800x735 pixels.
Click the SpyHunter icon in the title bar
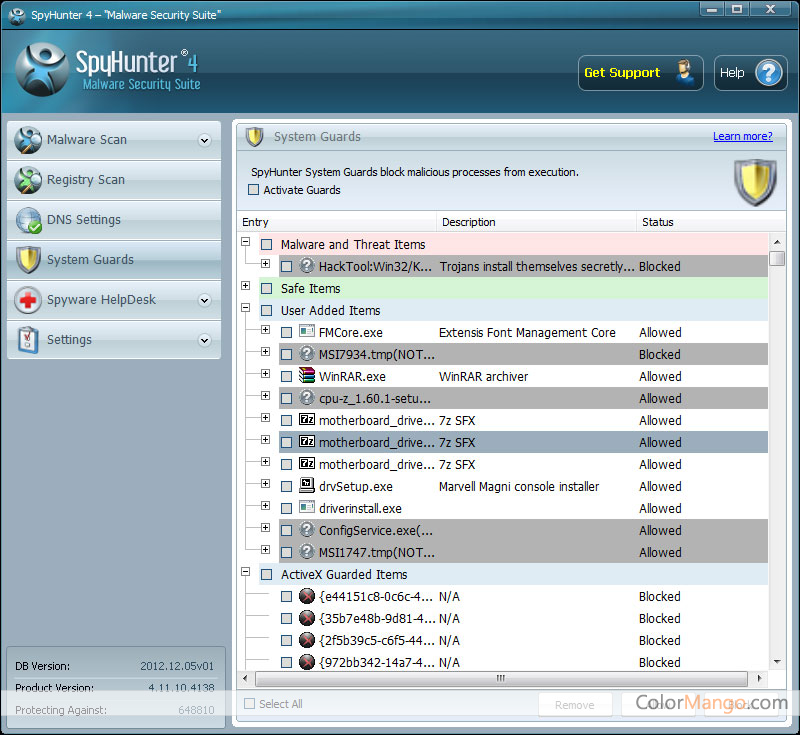coord(17,15)
